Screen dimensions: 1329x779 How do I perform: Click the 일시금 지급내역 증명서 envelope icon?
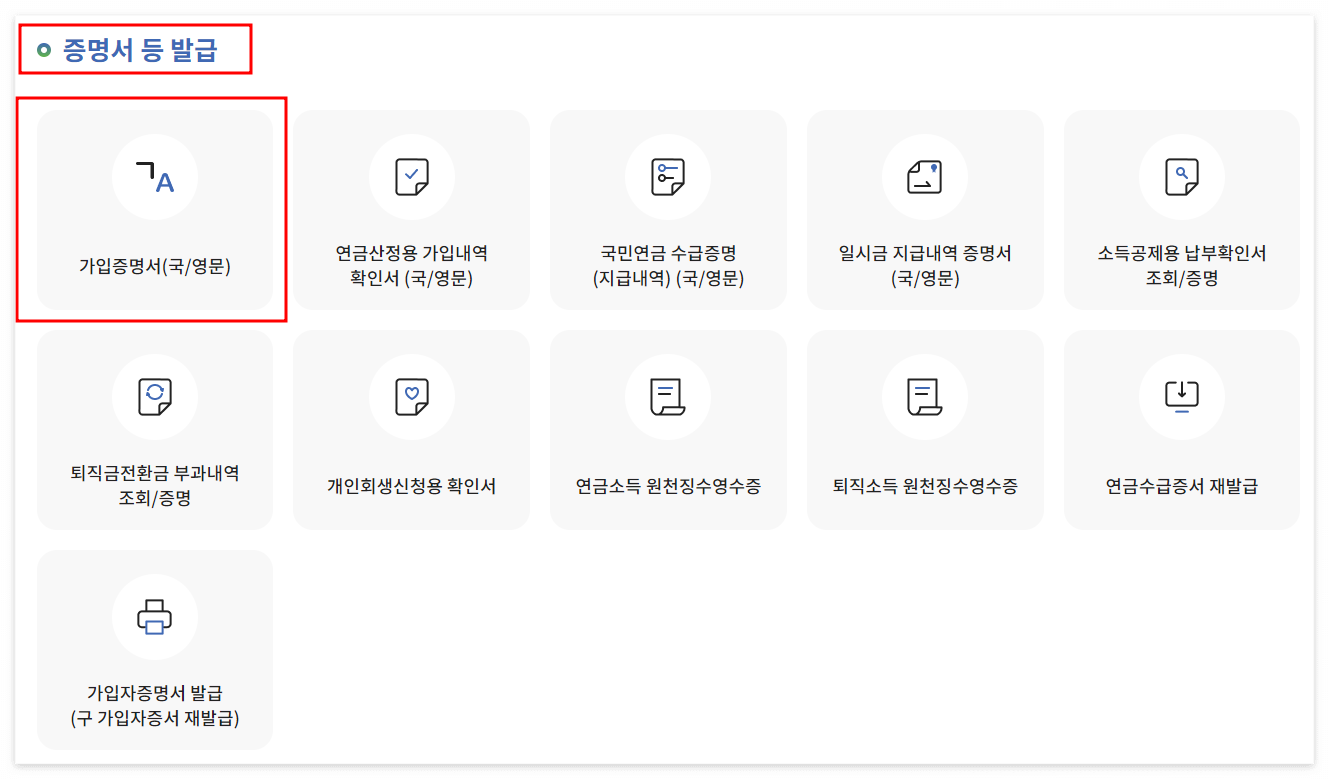[x=925, y=177]
